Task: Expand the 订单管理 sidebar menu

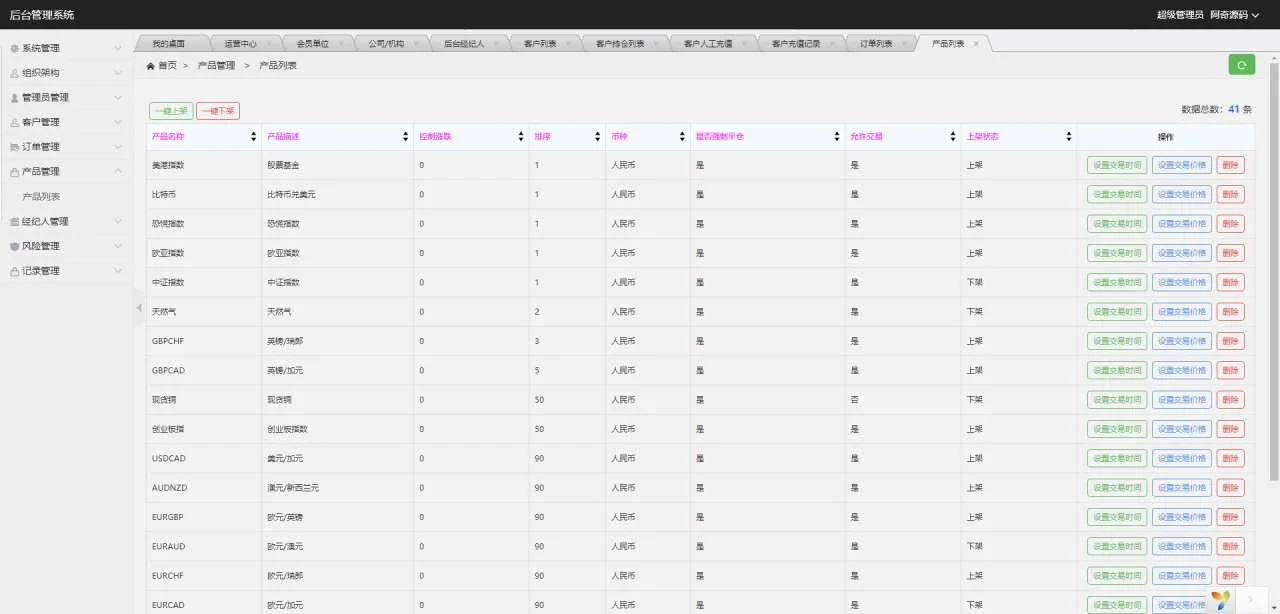Action: (x=66, y=147)
